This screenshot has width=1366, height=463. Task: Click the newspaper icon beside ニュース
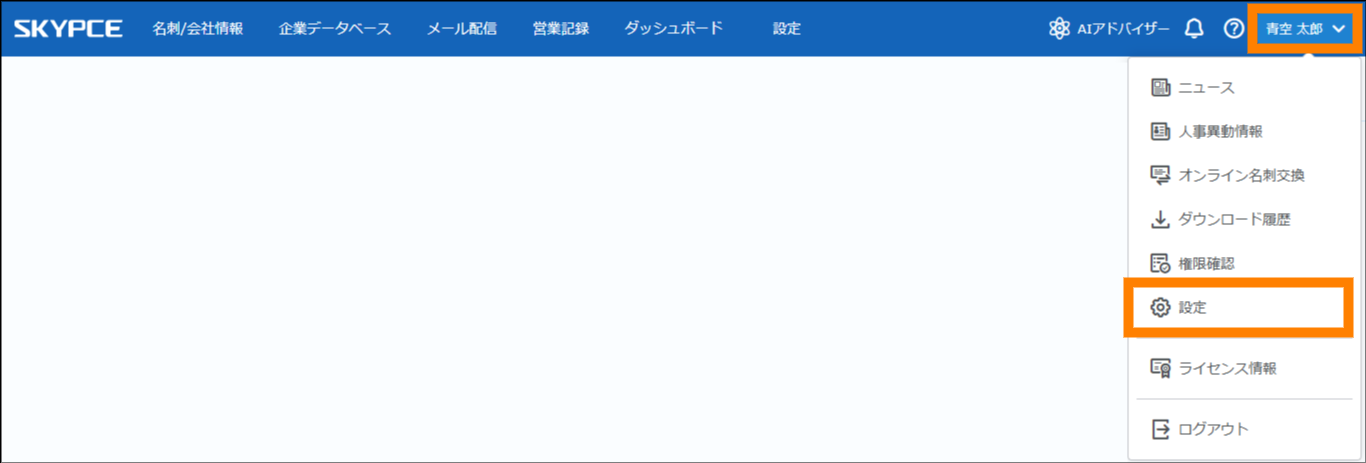1160,88
